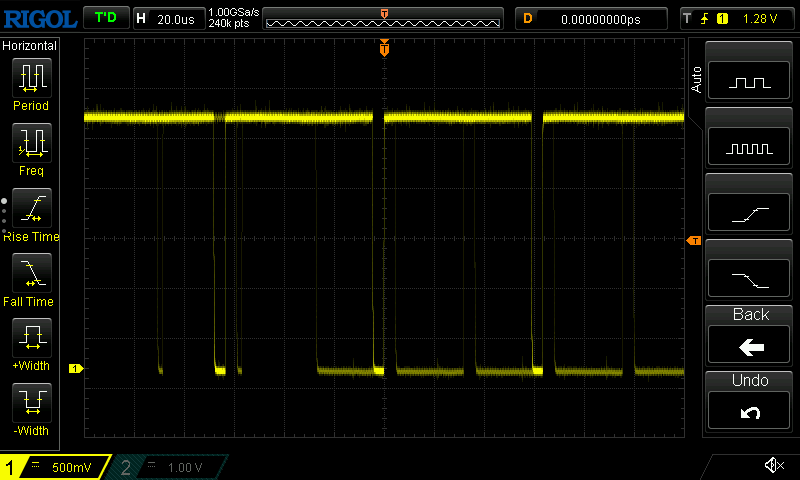Choose the Fall Time measurement
This screenshot has width=800, height=480.
click(x=31, y=274)
